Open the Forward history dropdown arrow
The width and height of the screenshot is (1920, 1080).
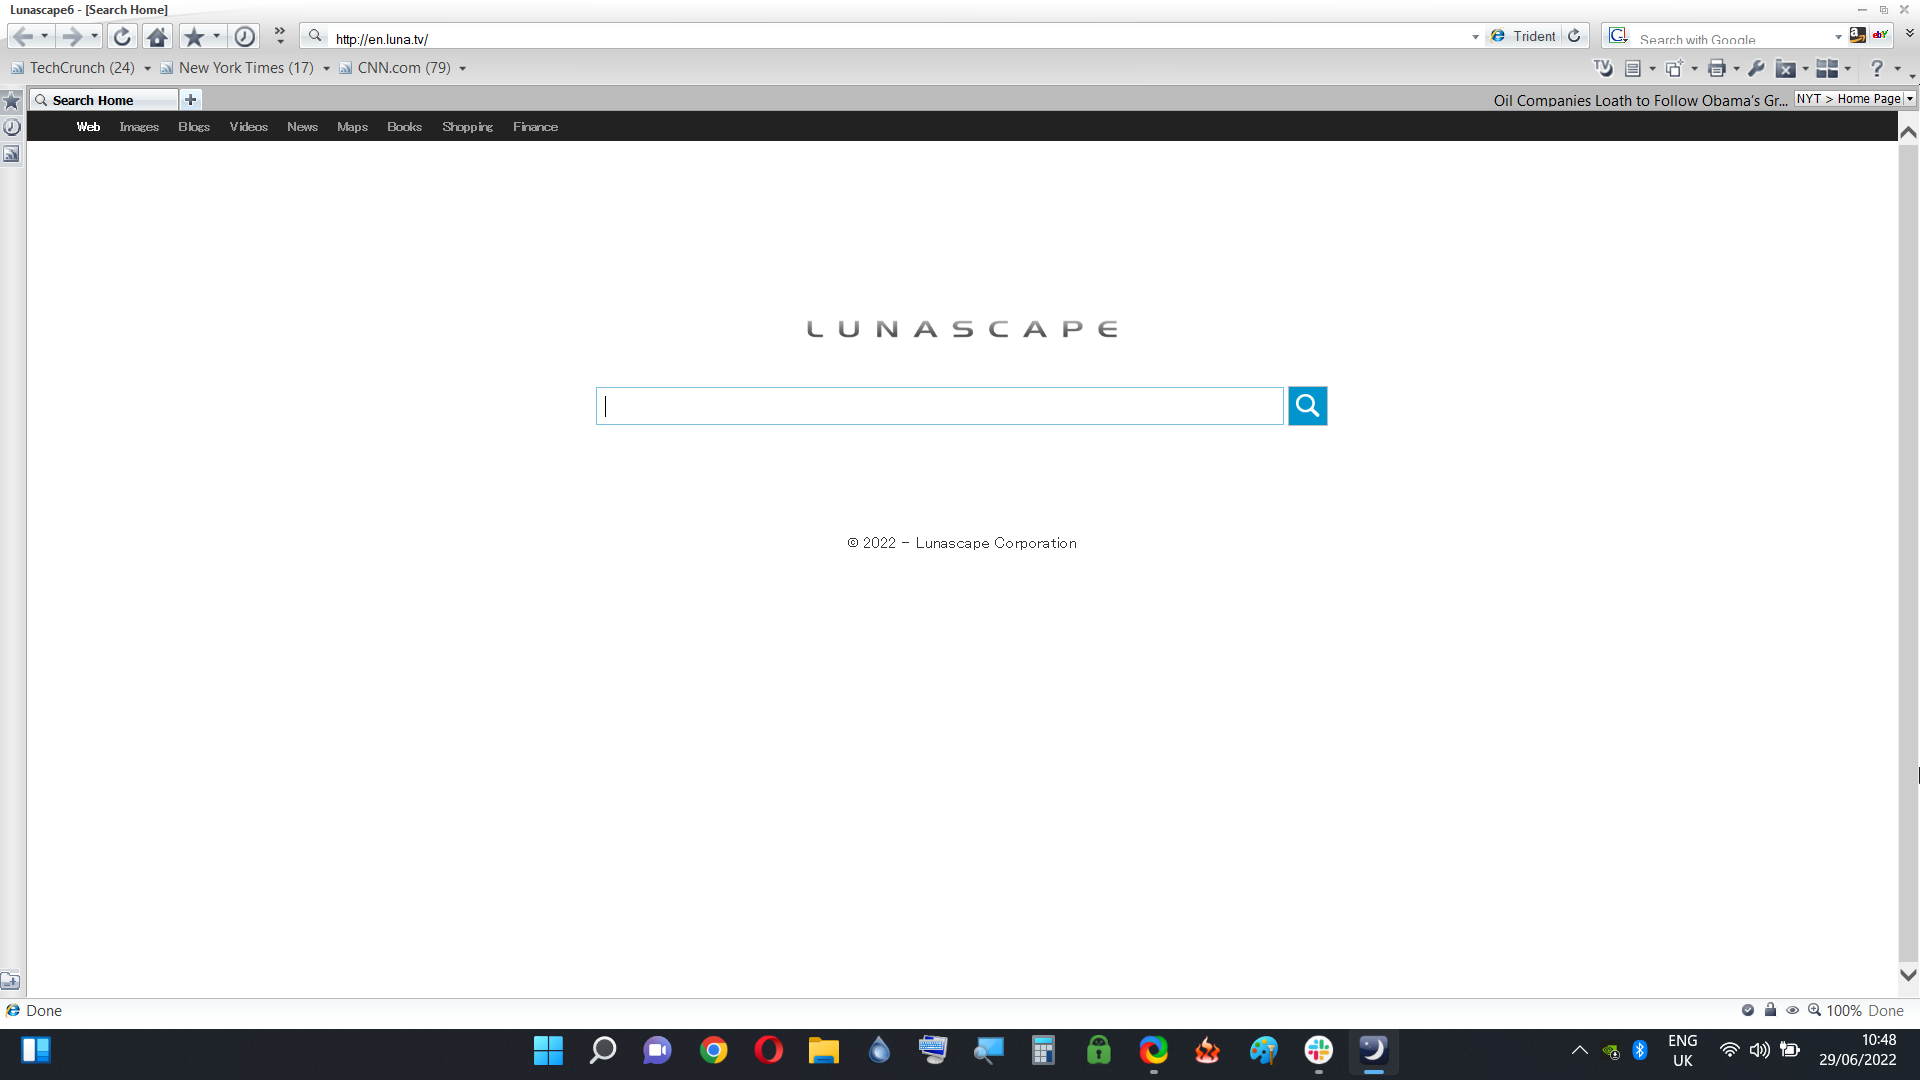tap(94, 37)
